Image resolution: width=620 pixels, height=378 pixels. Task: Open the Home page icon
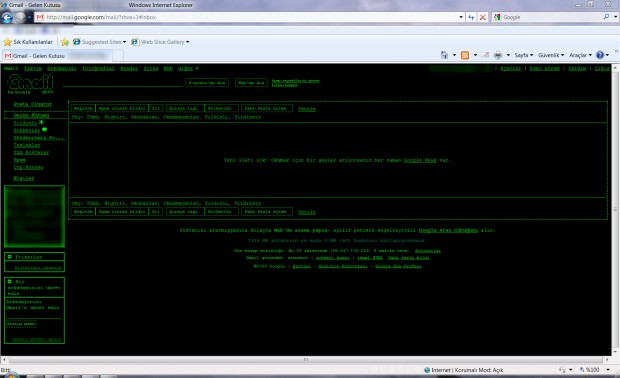pos(444,55)
